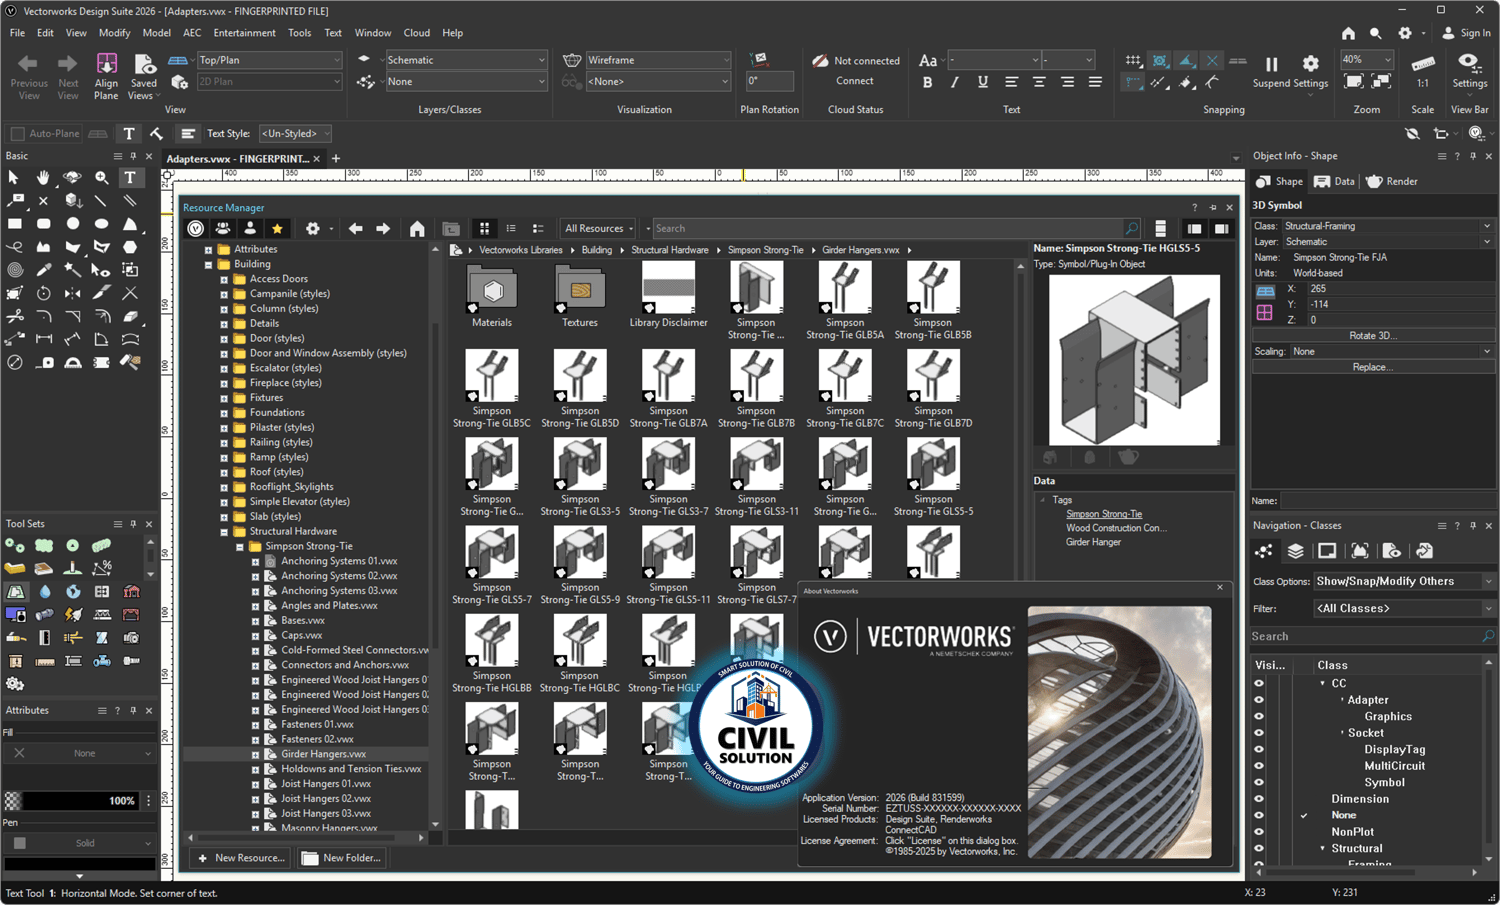Go to Resource Manager home
Image resolution: width=1500 pixels, height=905 pixels.
tap(417, 229)
